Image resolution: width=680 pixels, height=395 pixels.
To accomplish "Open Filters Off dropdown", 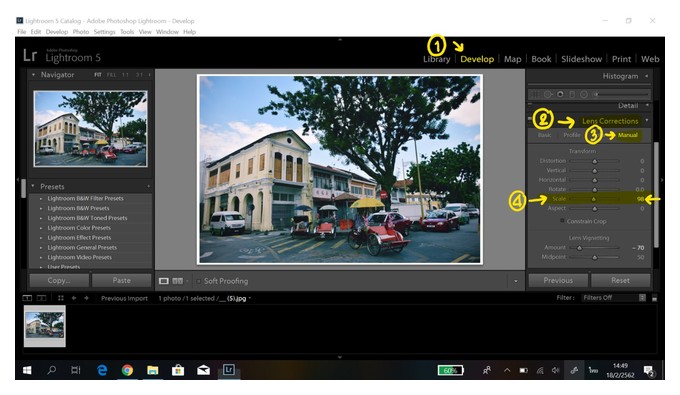I will coord(614,298).
